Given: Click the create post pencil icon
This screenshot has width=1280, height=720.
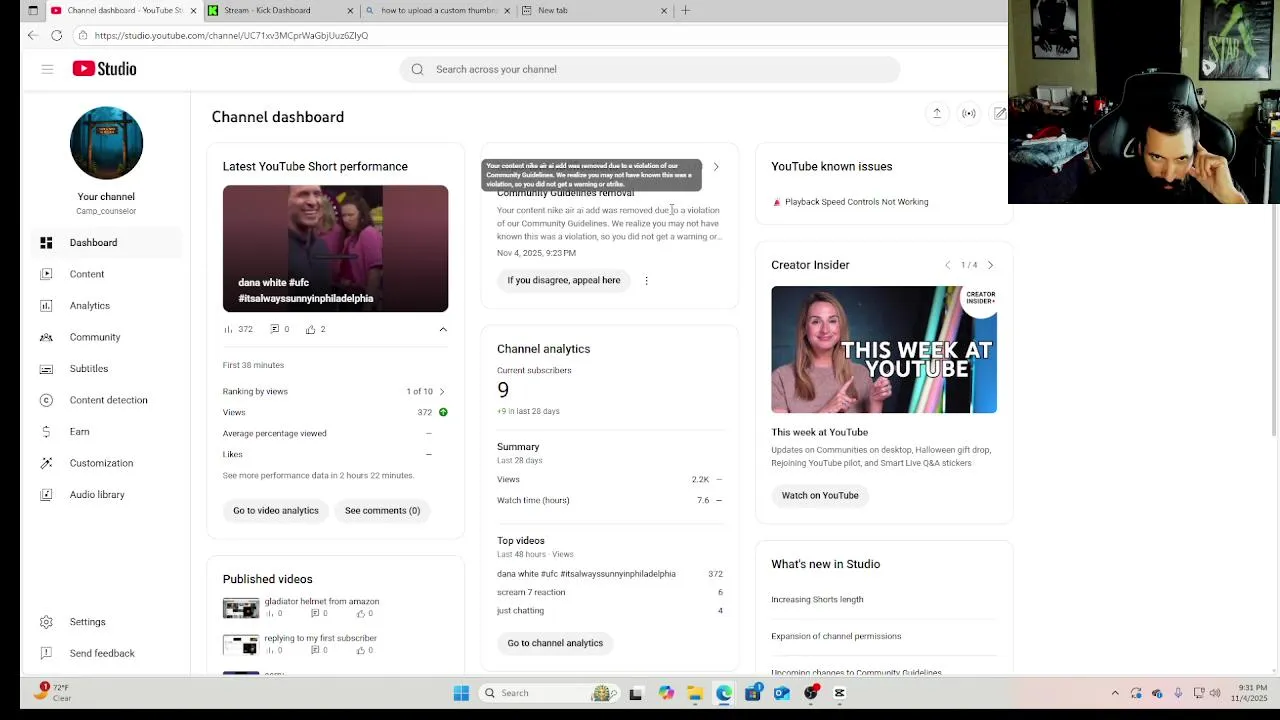Looking at the screenshot, I should pyautogui.click(x=999, y=114).
